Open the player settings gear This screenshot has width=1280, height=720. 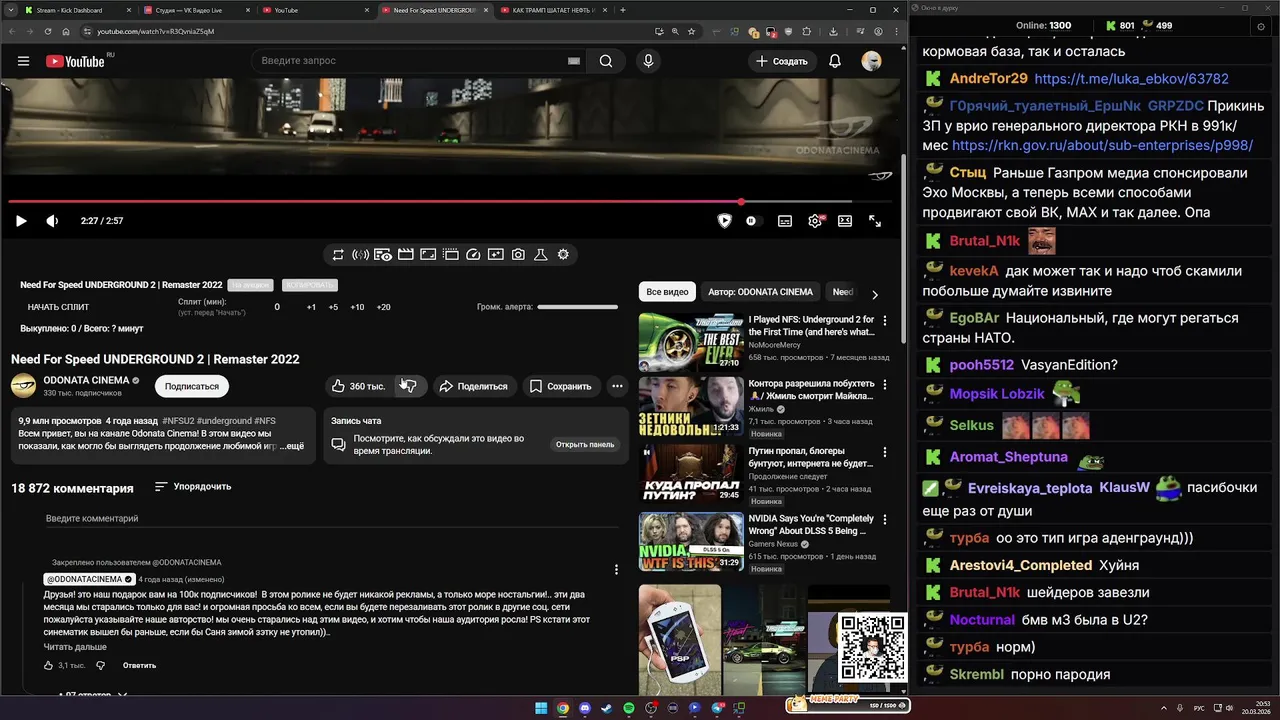(x=815, y=221)
